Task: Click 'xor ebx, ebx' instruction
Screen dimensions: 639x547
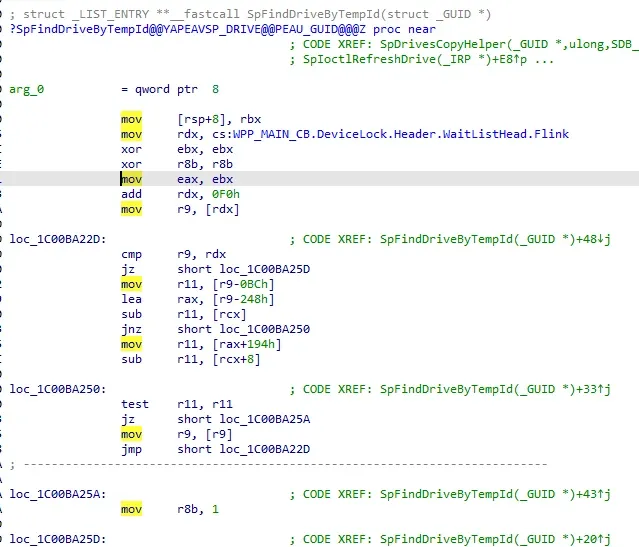Action: coord(177,149)
